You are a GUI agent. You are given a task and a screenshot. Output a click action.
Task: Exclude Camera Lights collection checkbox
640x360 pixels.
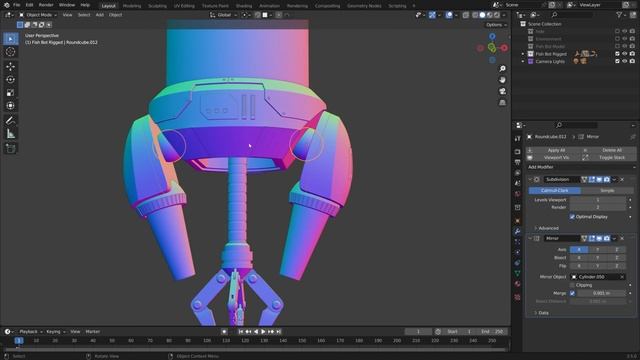tap(617, 61)
